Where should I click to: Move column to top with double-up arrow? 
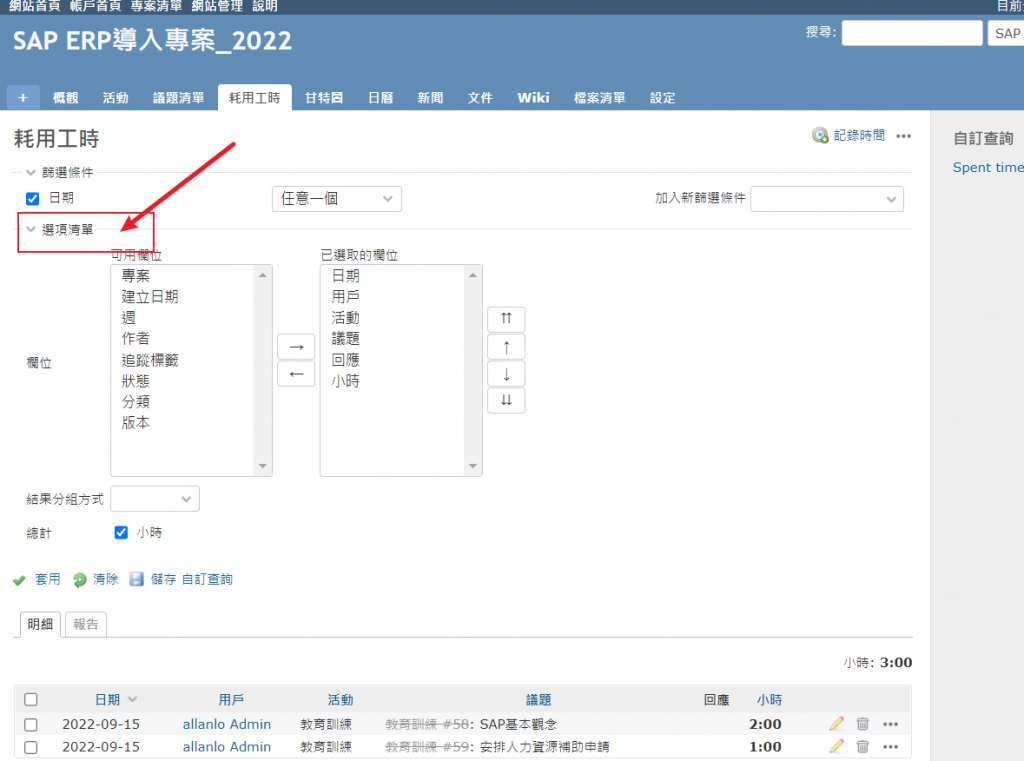506,319
